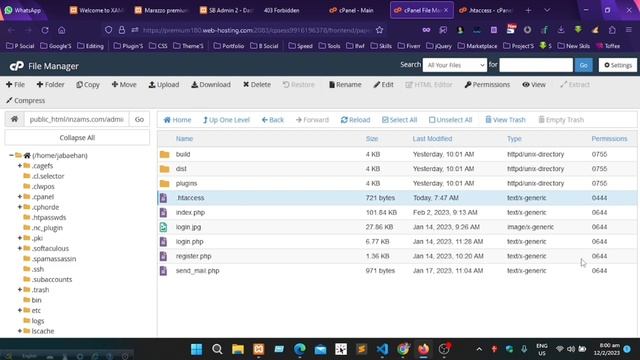Switch to the 403 Forbidden tab
This screenshot has height=360, width=640.
282,10
